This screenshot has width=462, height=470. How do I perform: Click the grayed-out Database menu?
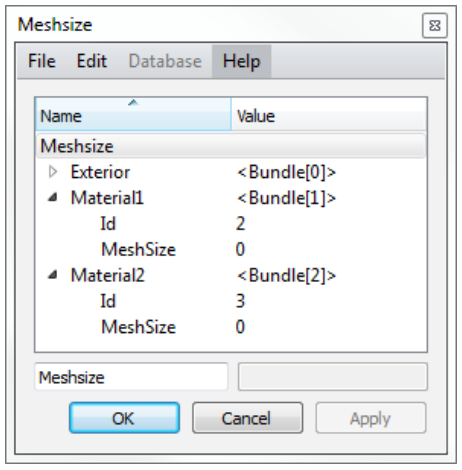click(165, 61)
